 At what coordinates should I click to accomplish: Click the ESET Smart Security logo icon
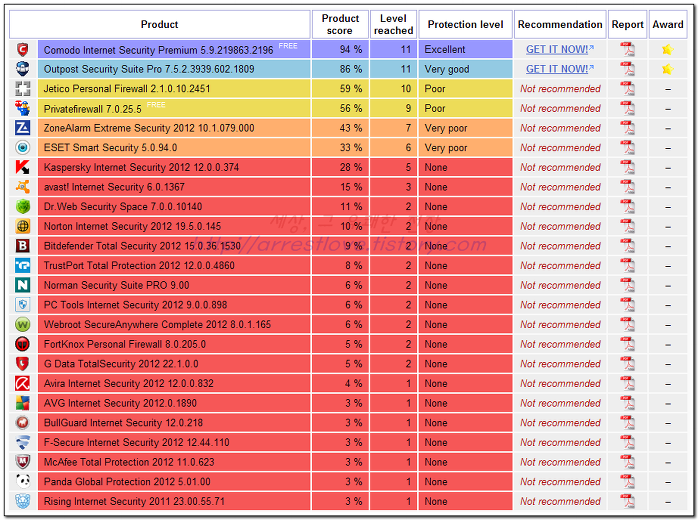click(x=23, y=147)
